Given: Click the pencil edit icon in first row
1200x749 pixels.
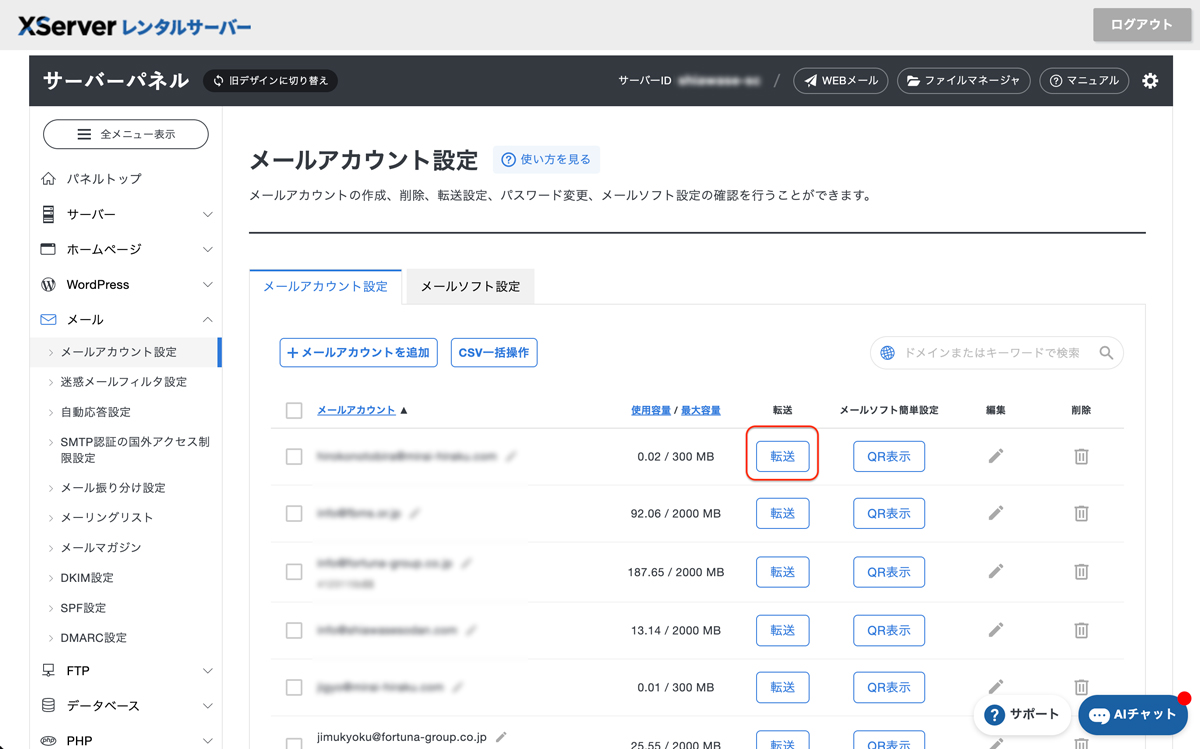Looking at the screenshot, I should pos(995,456).
